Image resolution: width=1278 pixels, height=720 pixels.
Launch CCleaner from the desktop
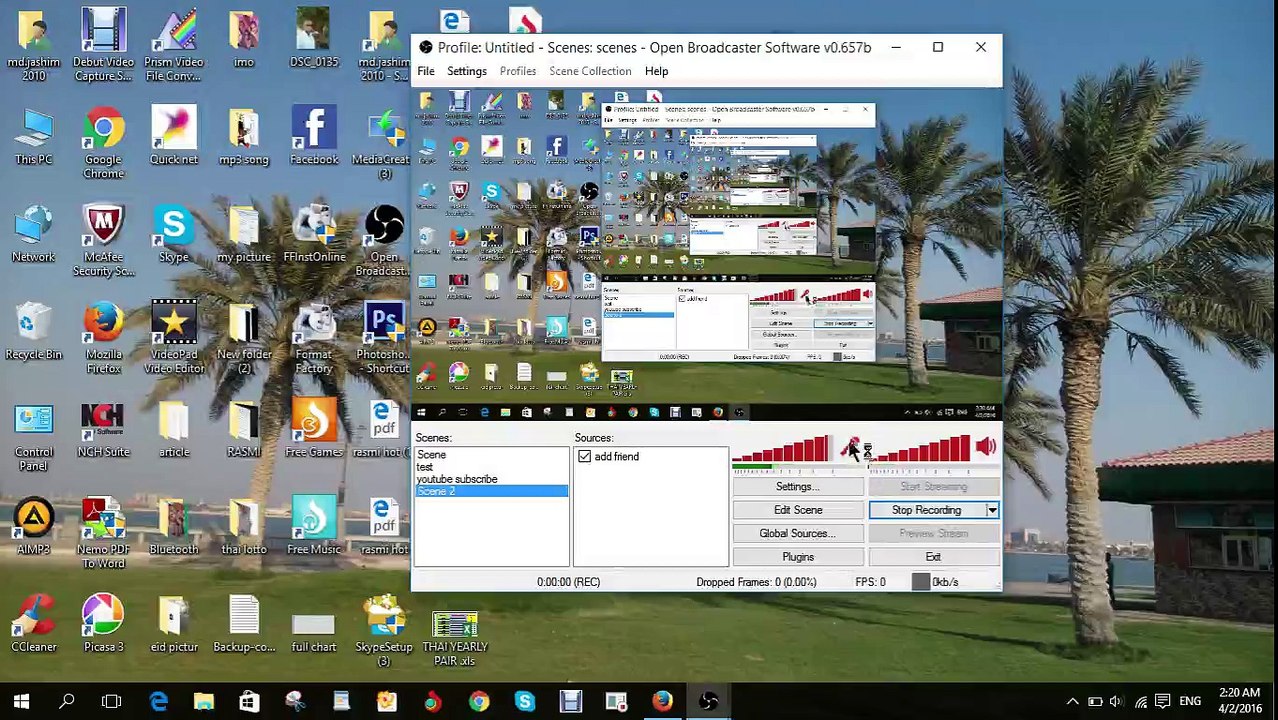pyautogui.click(x=33, y=622)
